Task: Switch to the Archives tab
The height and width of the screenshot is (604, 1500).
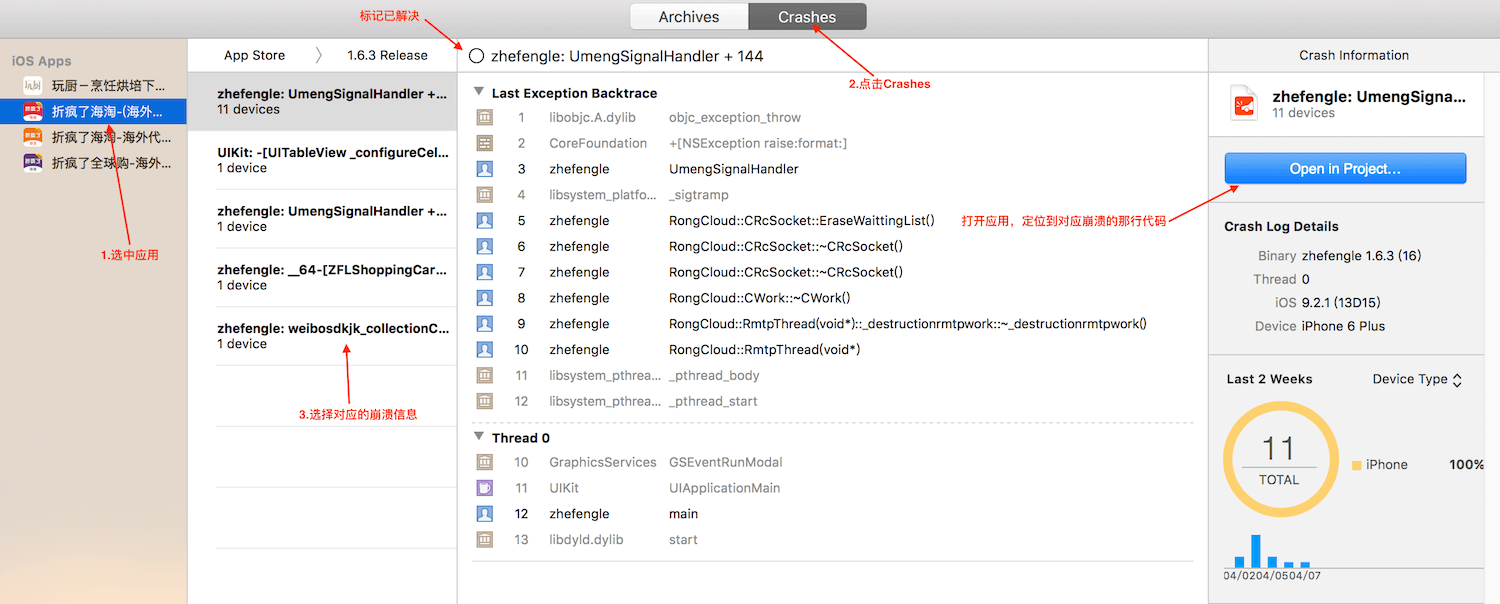Action: [x=688, y=17]
